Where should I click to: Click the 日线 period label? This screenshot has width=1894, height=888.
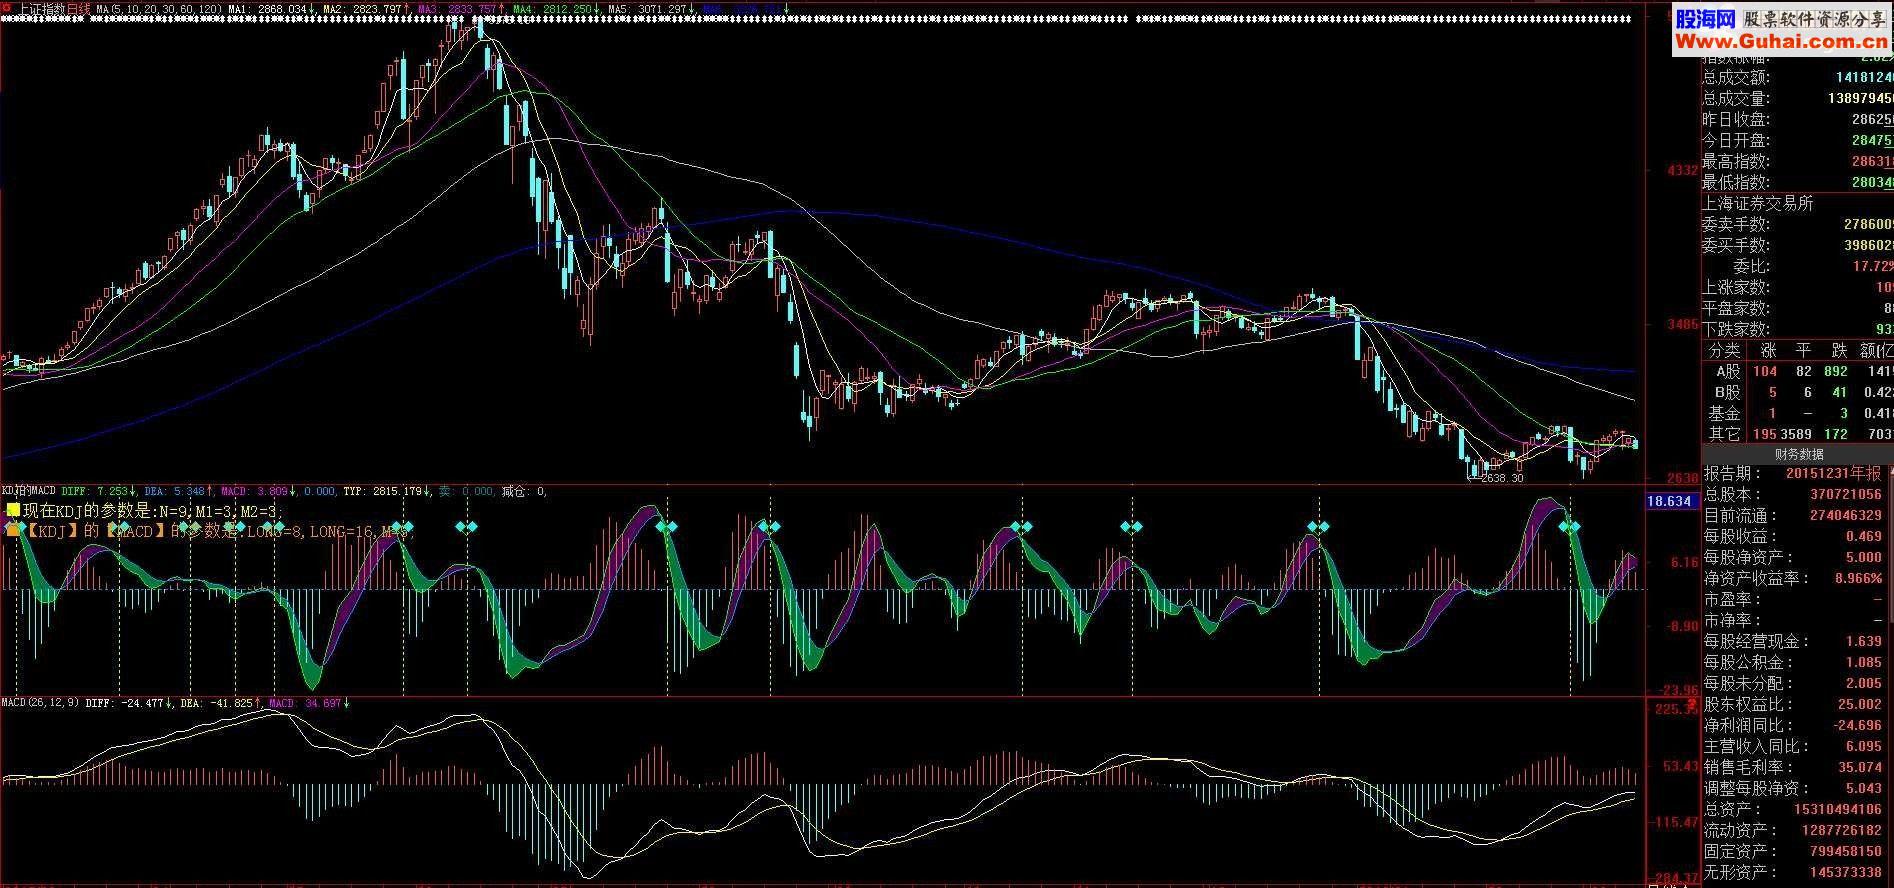78,9
